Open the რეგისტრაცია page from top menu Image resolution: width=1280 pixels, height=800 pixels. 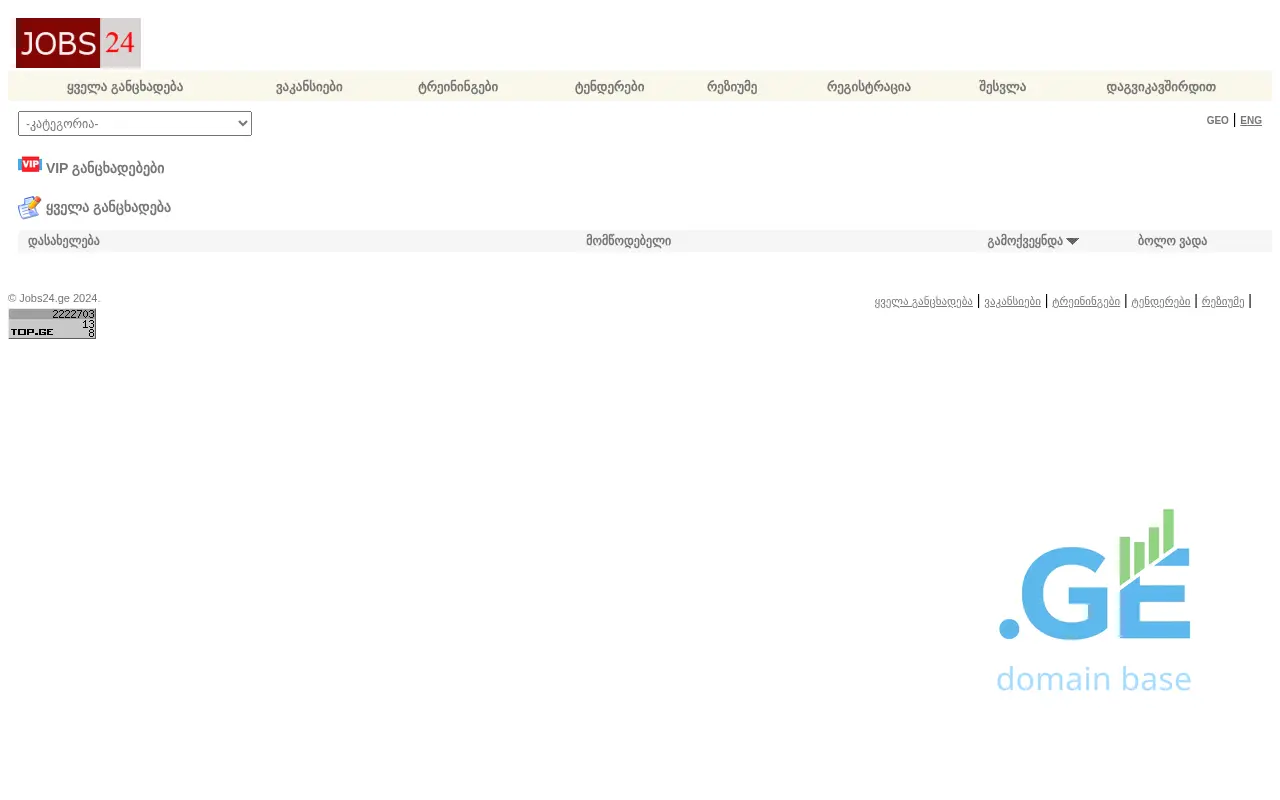[868, 87]
